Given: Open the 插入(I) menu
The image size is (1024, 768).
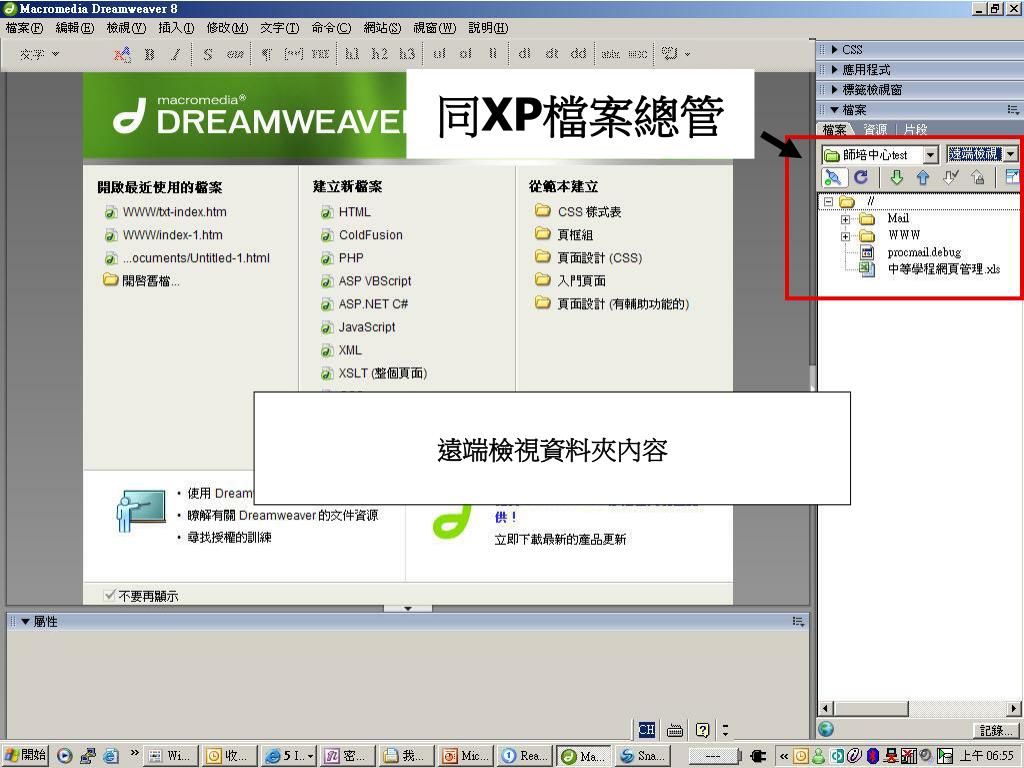Looking at the screenshot, I should (176, 28).
